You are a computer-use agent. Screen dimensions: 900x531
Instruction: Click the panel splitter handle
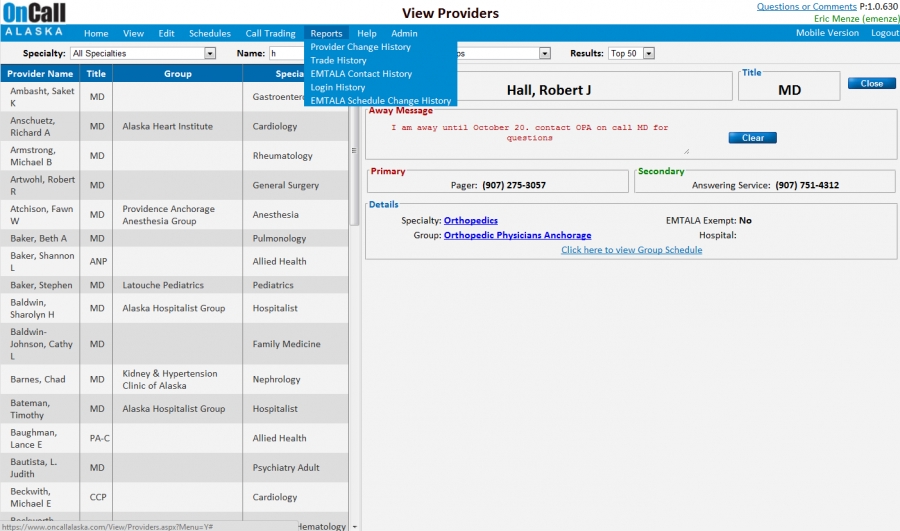(354, 151)
